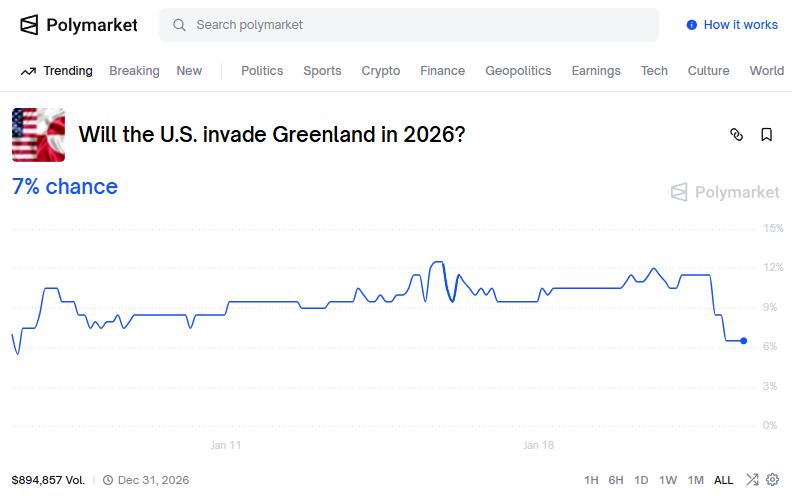Bookmark the Greenland invasion market
This screenshot has height=500, width=792.
click(767, 135)
